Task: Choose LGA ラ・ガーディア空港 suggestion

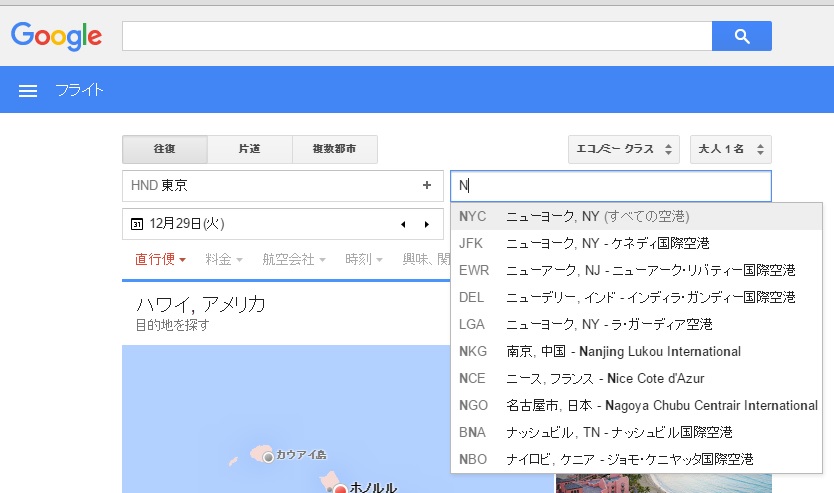Action: coord(637,324)
